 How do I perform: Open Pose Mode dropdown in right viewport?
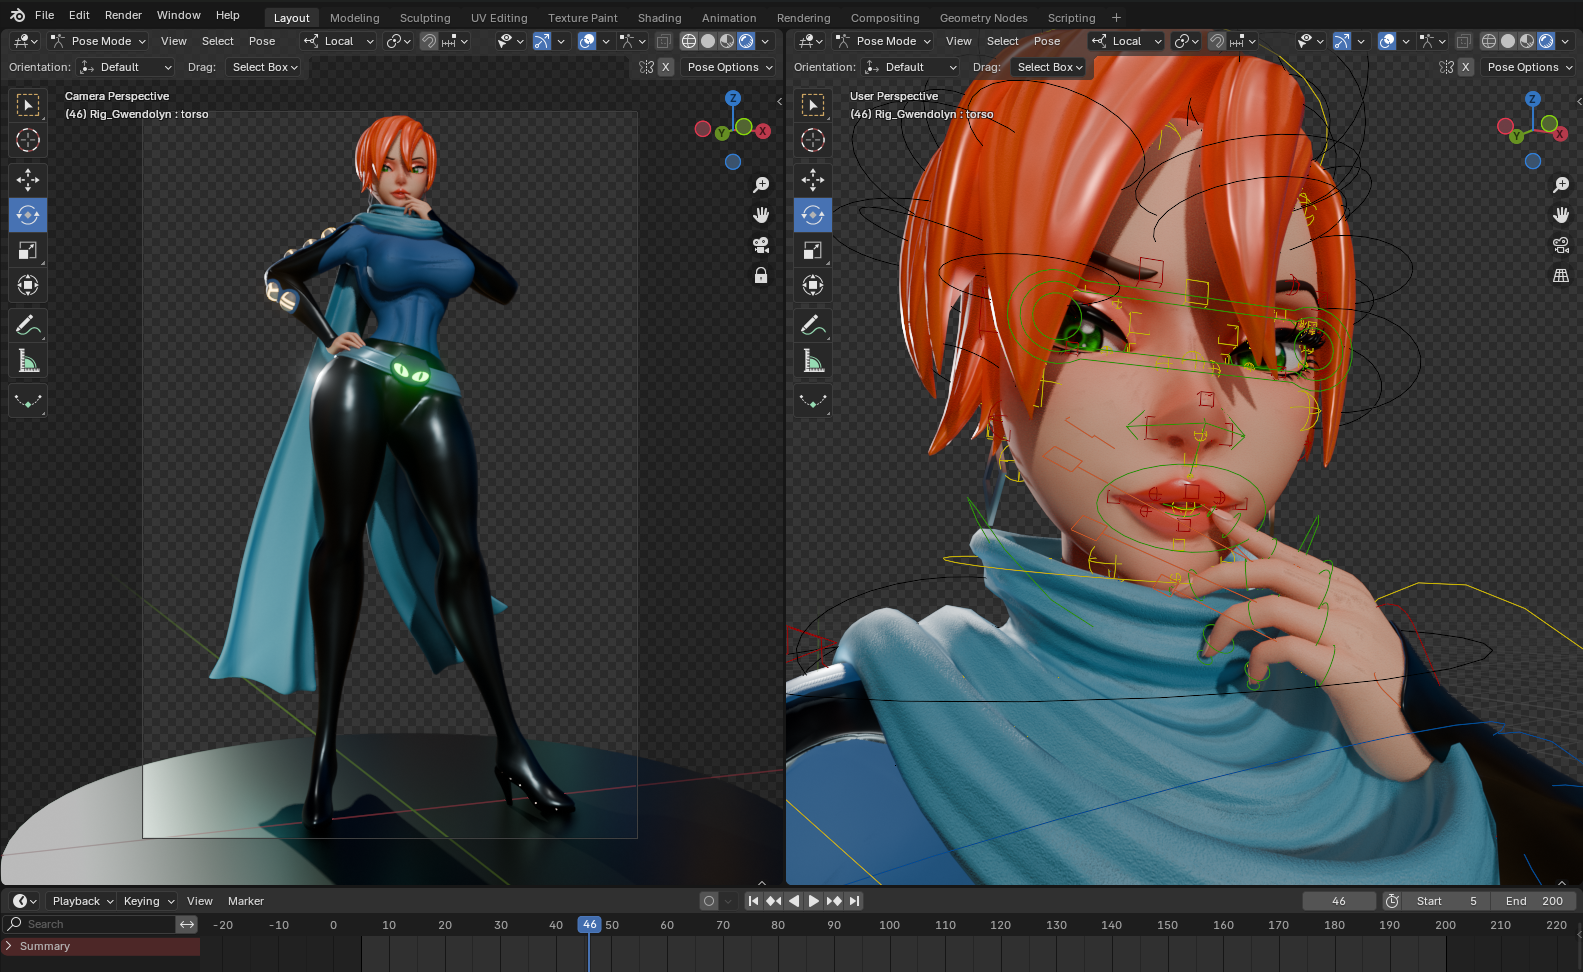coord(883,41)
